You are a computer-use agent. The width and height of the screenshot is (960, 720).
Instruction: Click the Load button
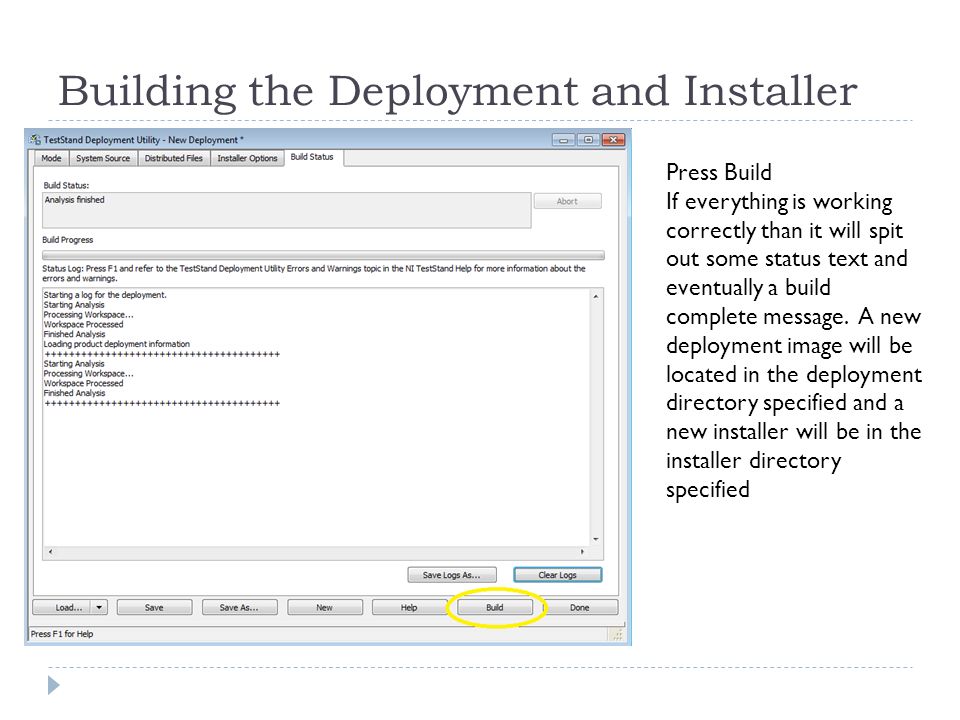click(x=62, y=607)
